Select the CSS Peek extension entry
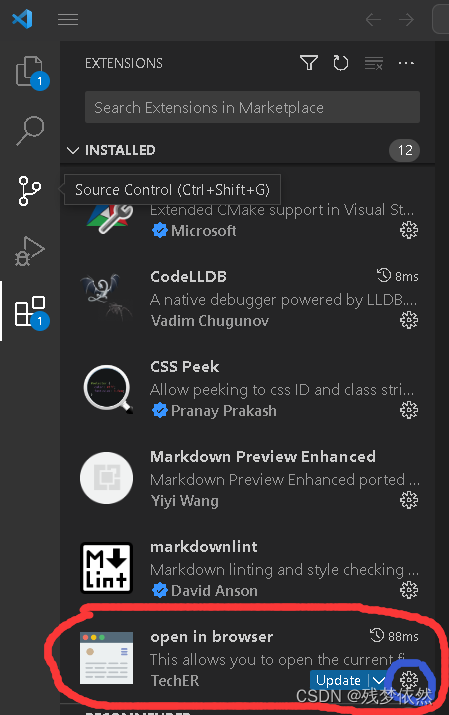 tap(248, 389)
